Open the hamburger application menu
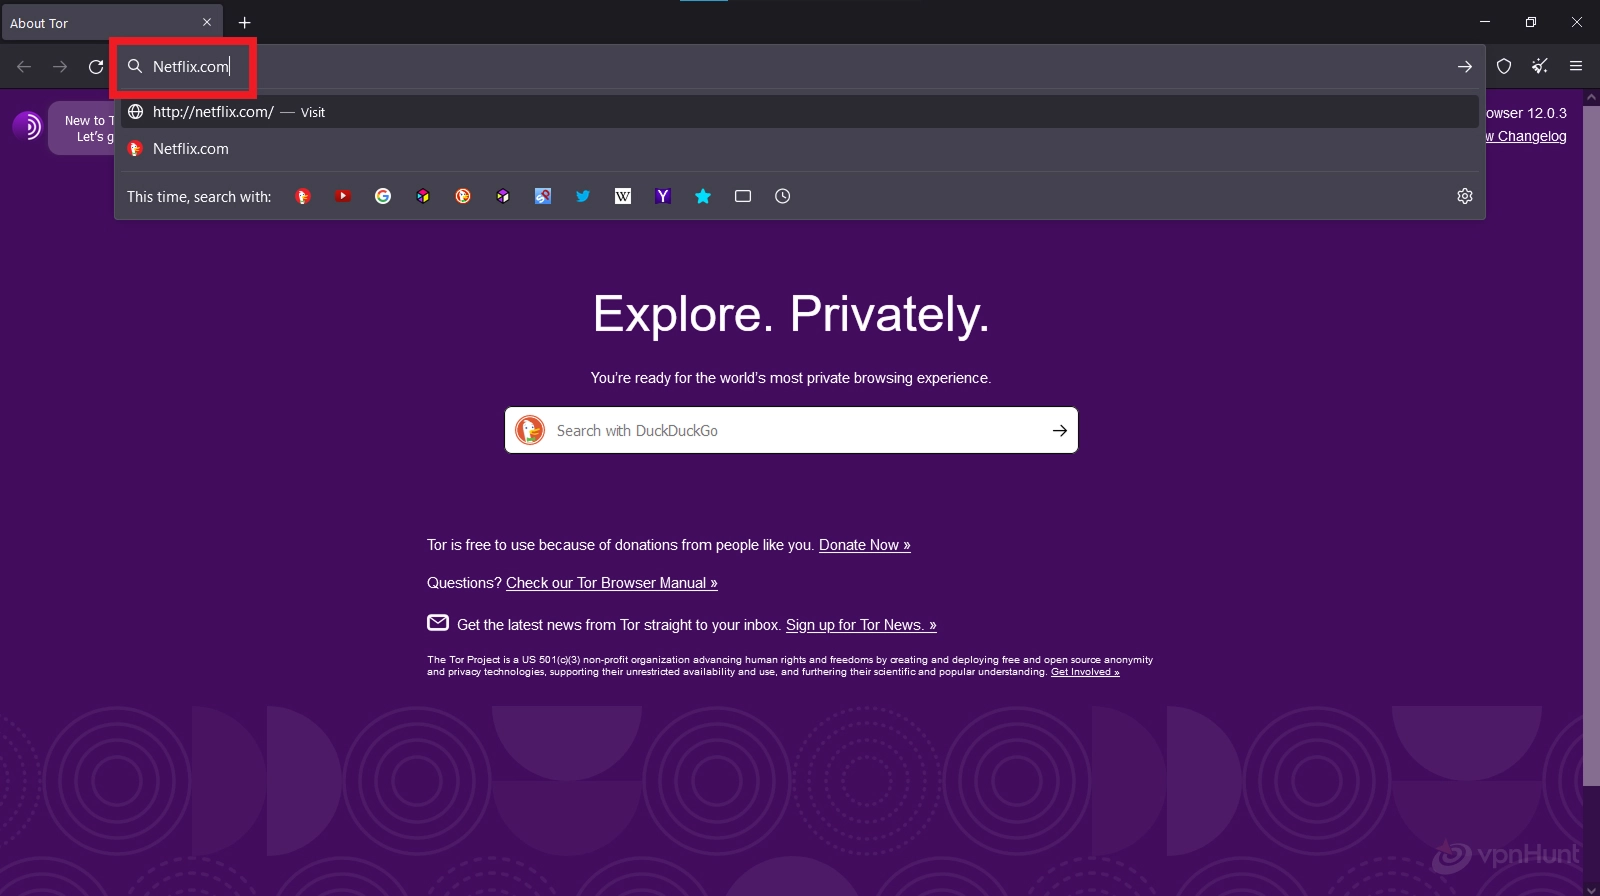 (1576, 67)
